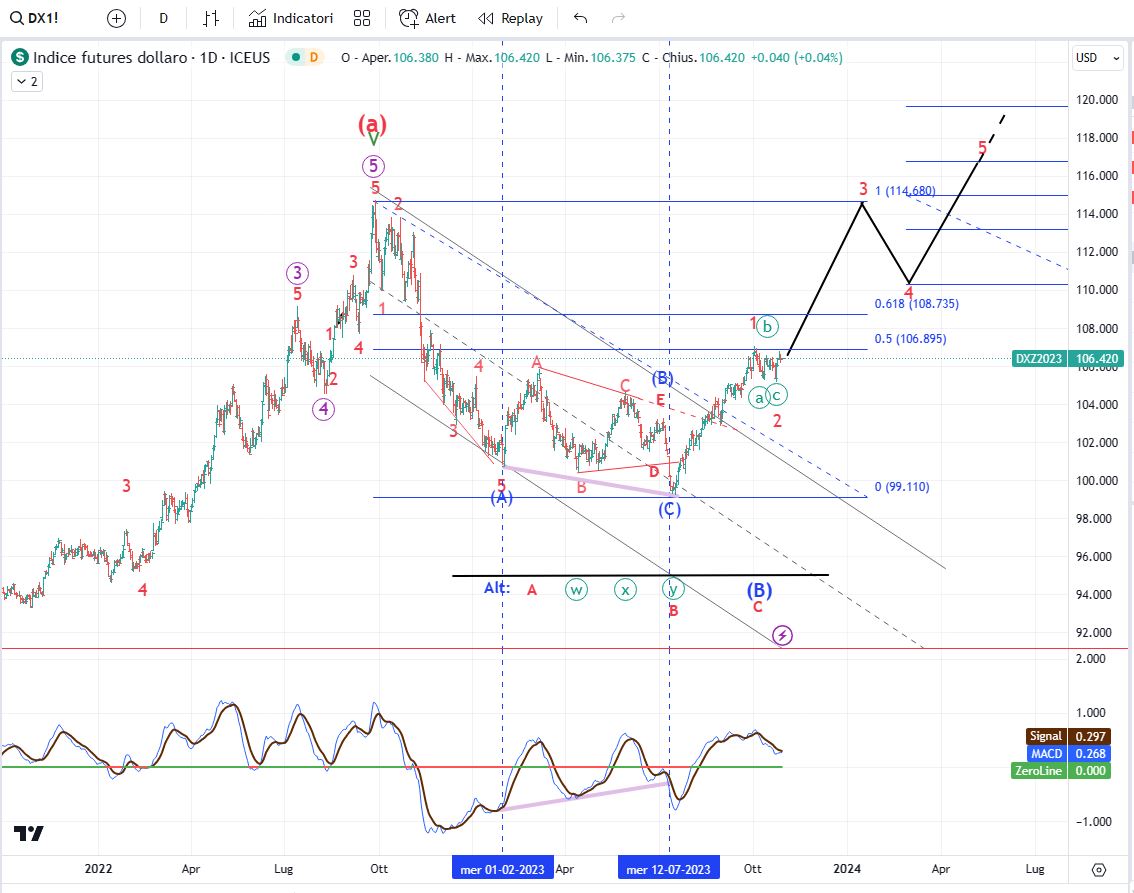Click the circled w green label
Image resolution: width=1134 pixels, height=893 pixels.
click(x=576, y=590)
